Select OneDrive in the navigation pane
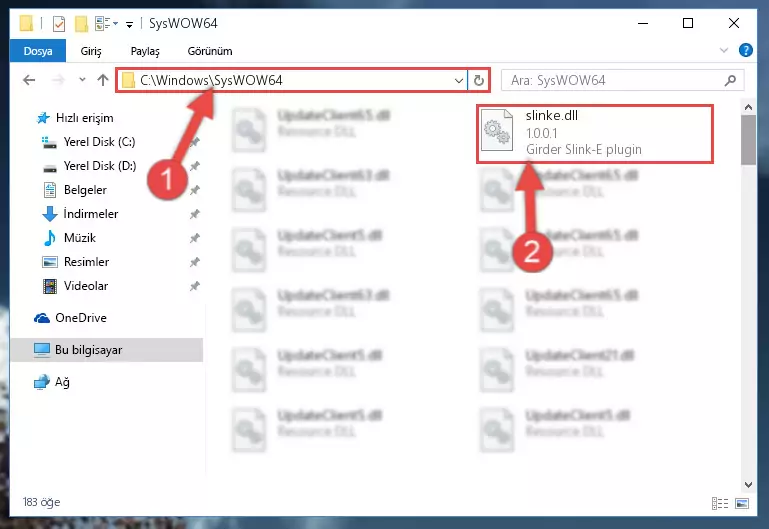This screenshot has height=529, width=769. (80, 318)
